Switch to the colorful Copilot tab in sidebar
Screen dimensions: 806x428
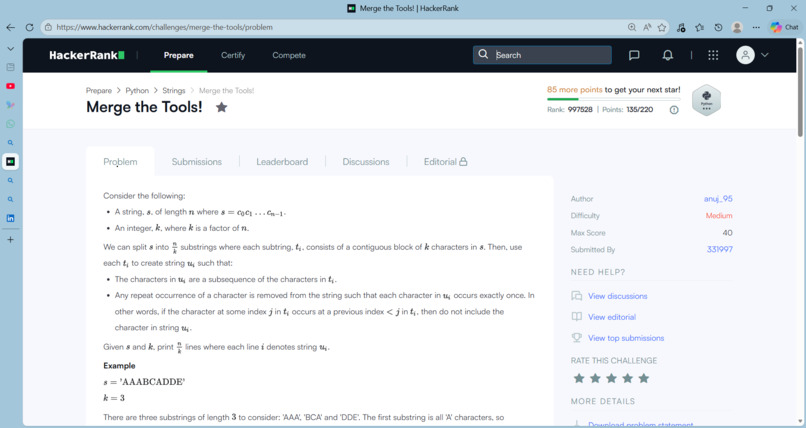tap(10, 105)
